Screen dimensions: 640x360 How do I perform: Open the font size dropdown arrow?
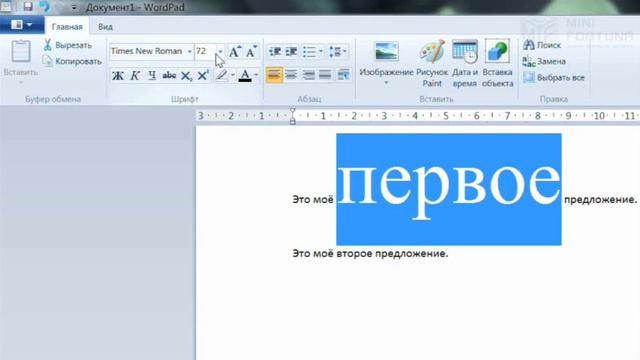[220, 51]
